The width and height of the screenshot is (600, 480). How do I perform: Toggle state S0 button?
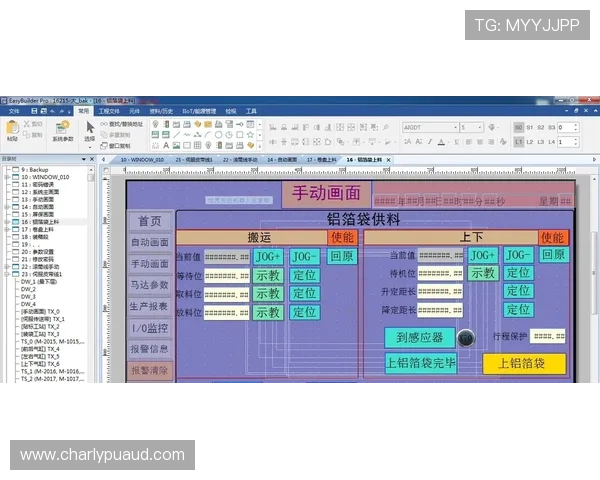[x=518, y=127]
